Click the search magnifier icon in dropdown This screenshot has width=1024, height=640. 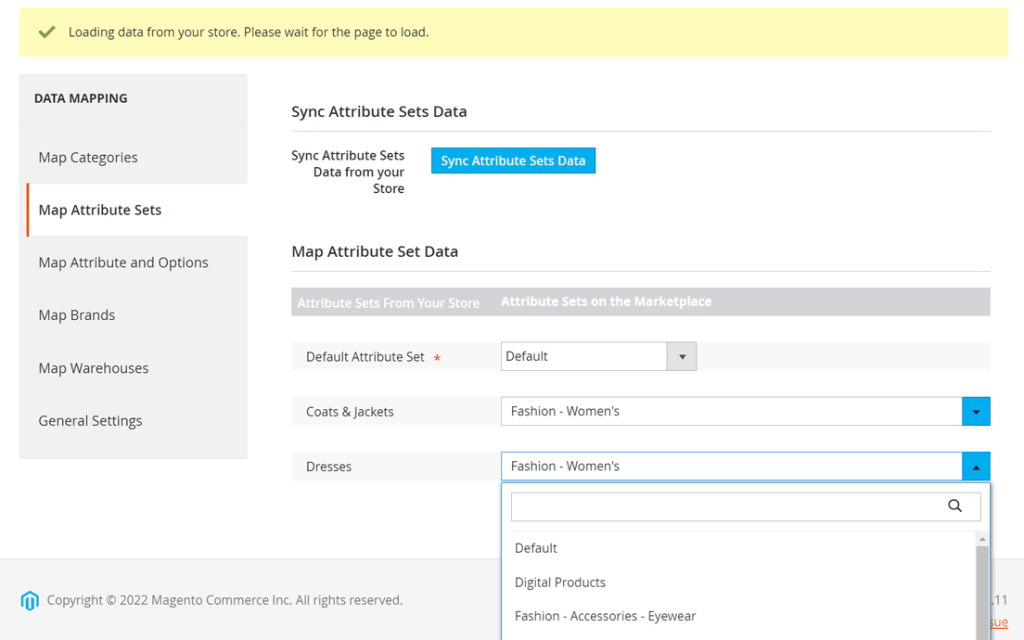coord(955,506)
